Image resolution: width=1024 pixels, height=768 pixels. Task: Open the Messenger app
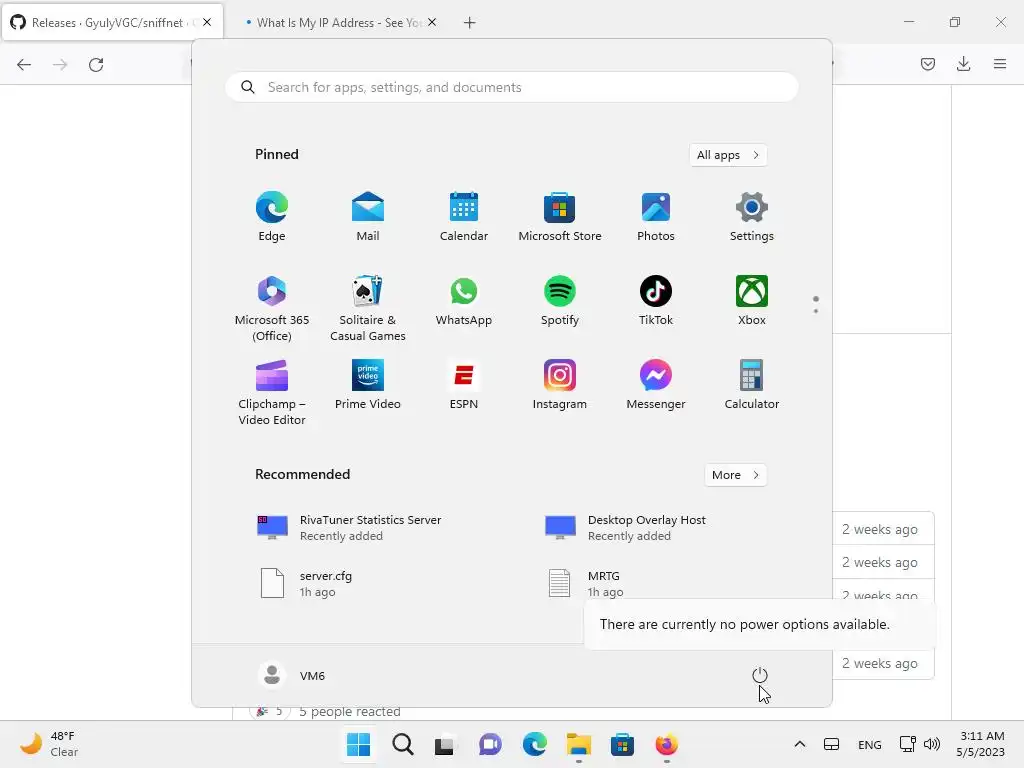coord(656,385)
